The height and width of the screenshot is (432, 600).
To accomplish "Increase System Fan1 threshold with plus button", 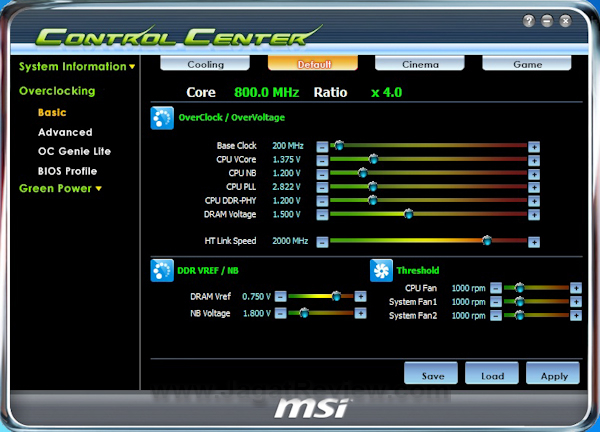I will click(x=576, y=302).
